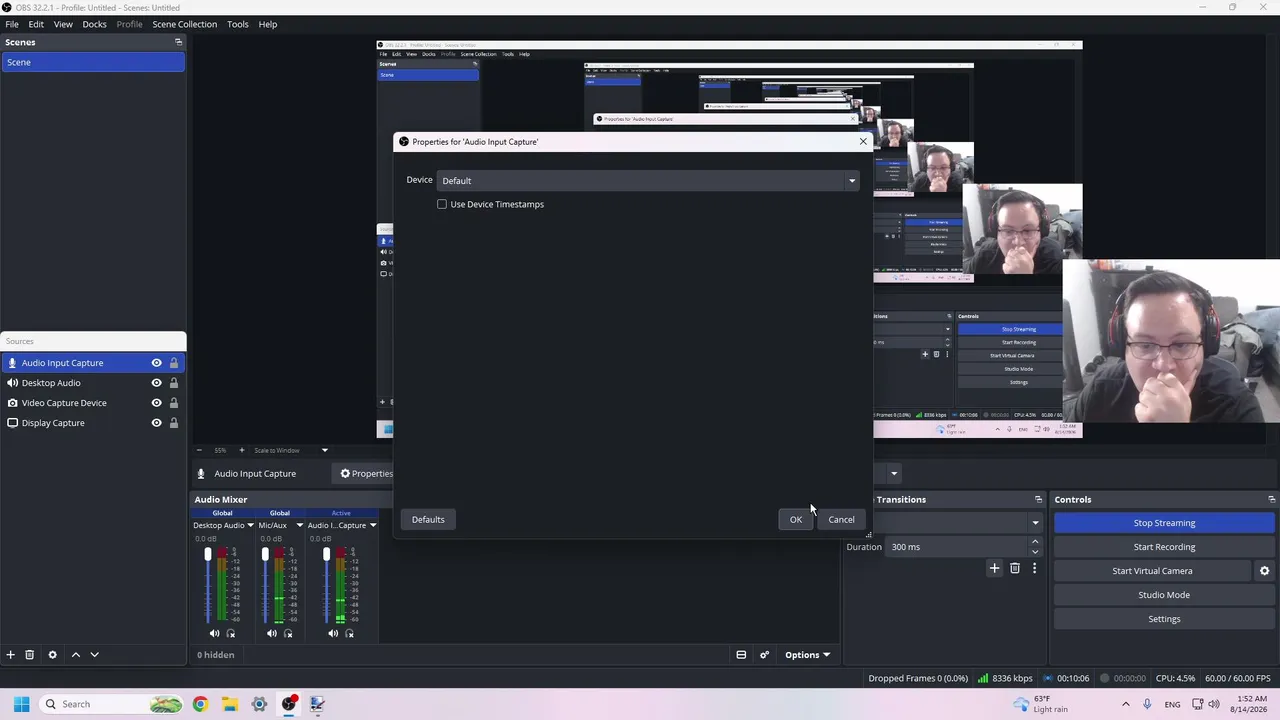Open the transition three-dot properties menu
This screenshot has width=1280, height=720.
(x=1034, y=569)
